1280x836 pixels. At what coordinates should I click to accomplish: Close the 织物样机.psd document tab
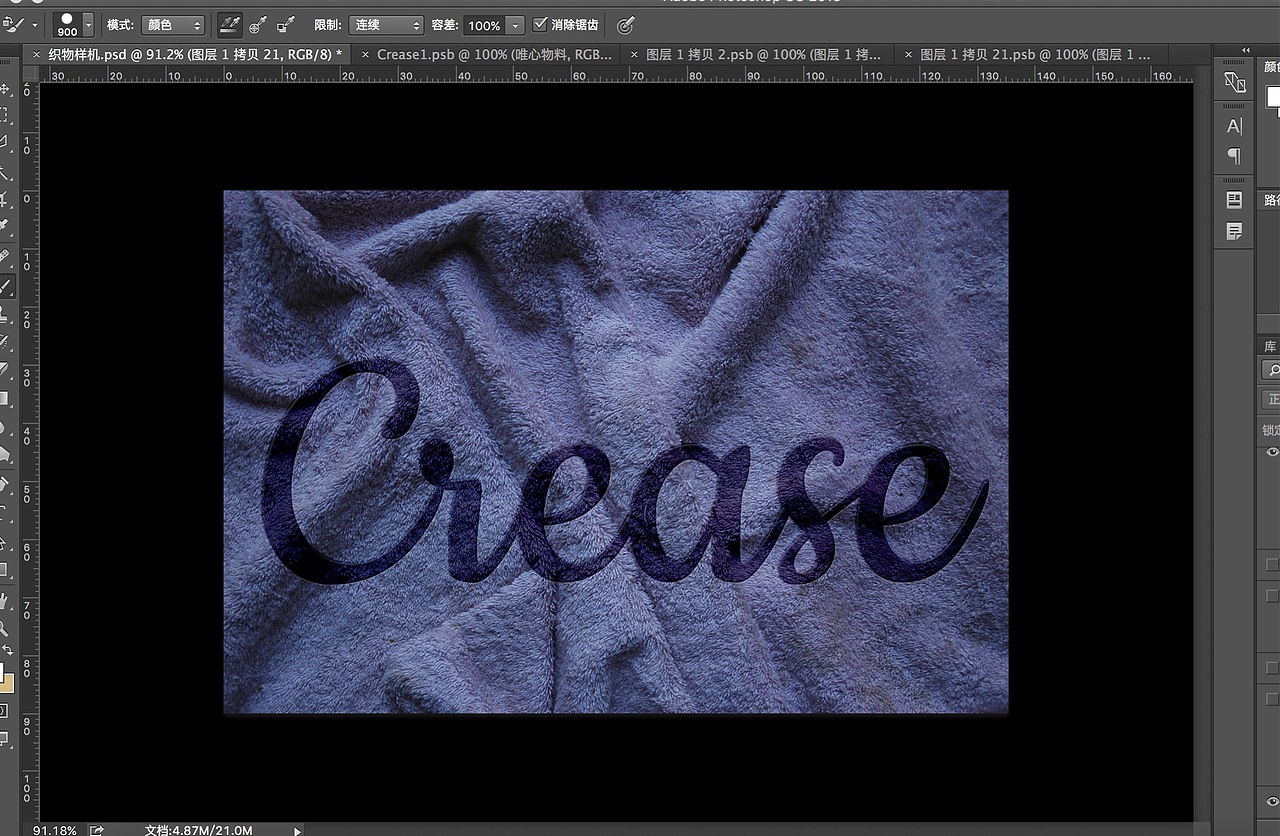pyautogui.click(x=36, y=54)
